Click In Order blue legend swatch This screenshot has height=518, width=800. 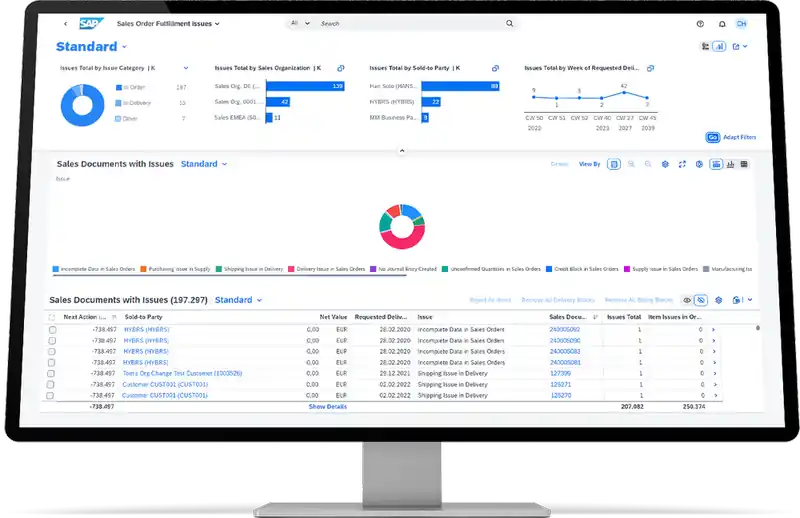click(x=119, y=88)
